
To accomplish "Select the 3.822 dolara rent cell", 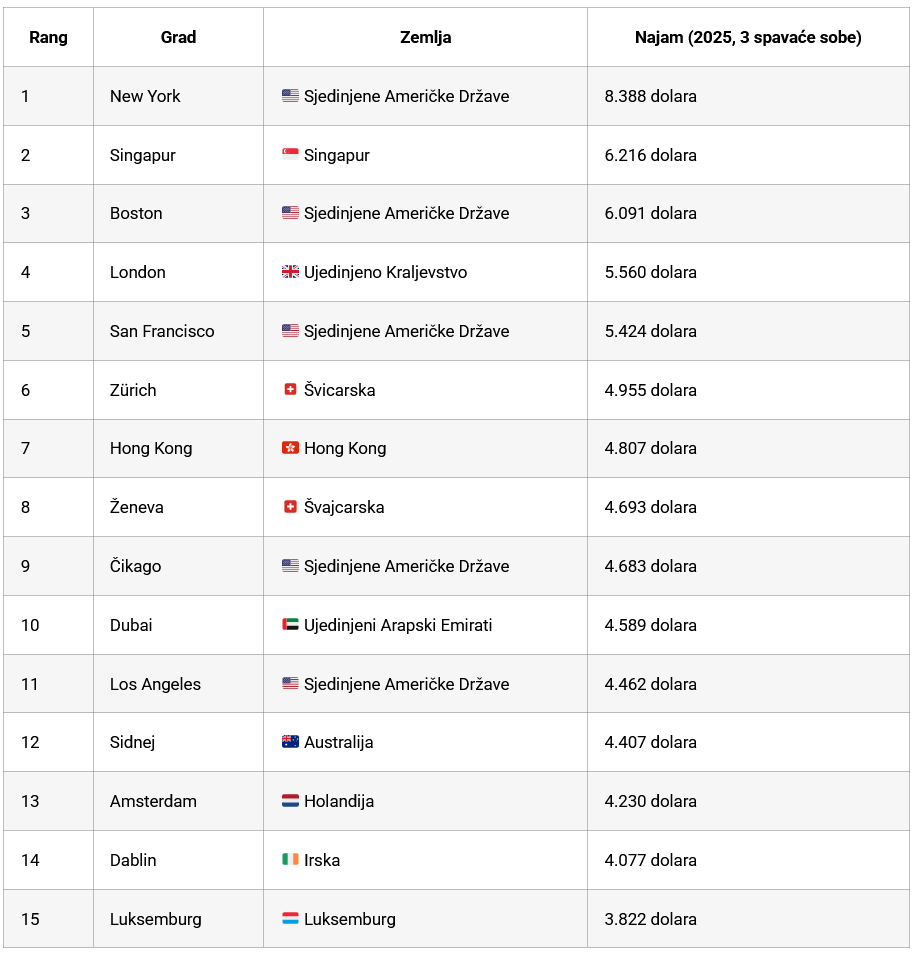I will coord(651,919).
